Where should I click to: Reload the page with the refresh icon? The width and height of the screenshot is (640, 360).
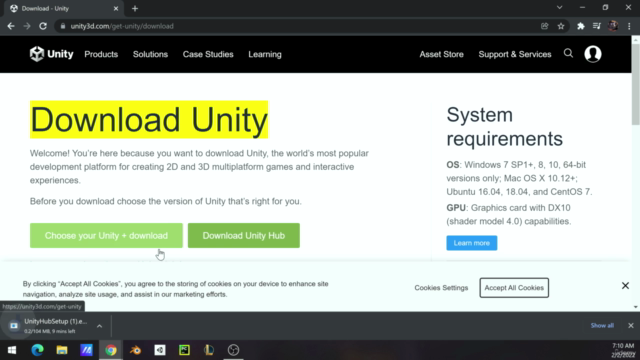tap(43, 26)
